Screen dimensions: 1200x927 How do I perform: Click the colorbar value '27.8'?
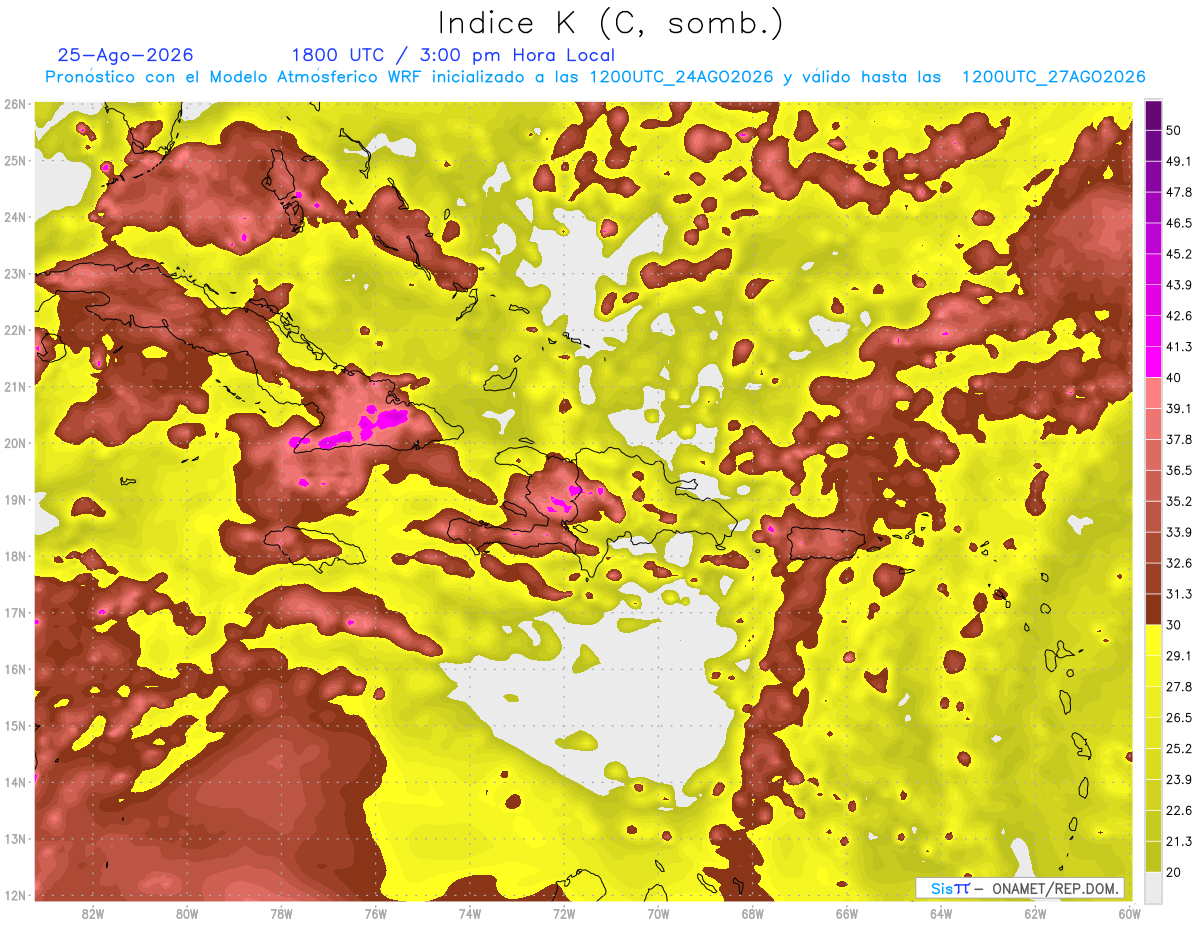tap(1180, 687)
